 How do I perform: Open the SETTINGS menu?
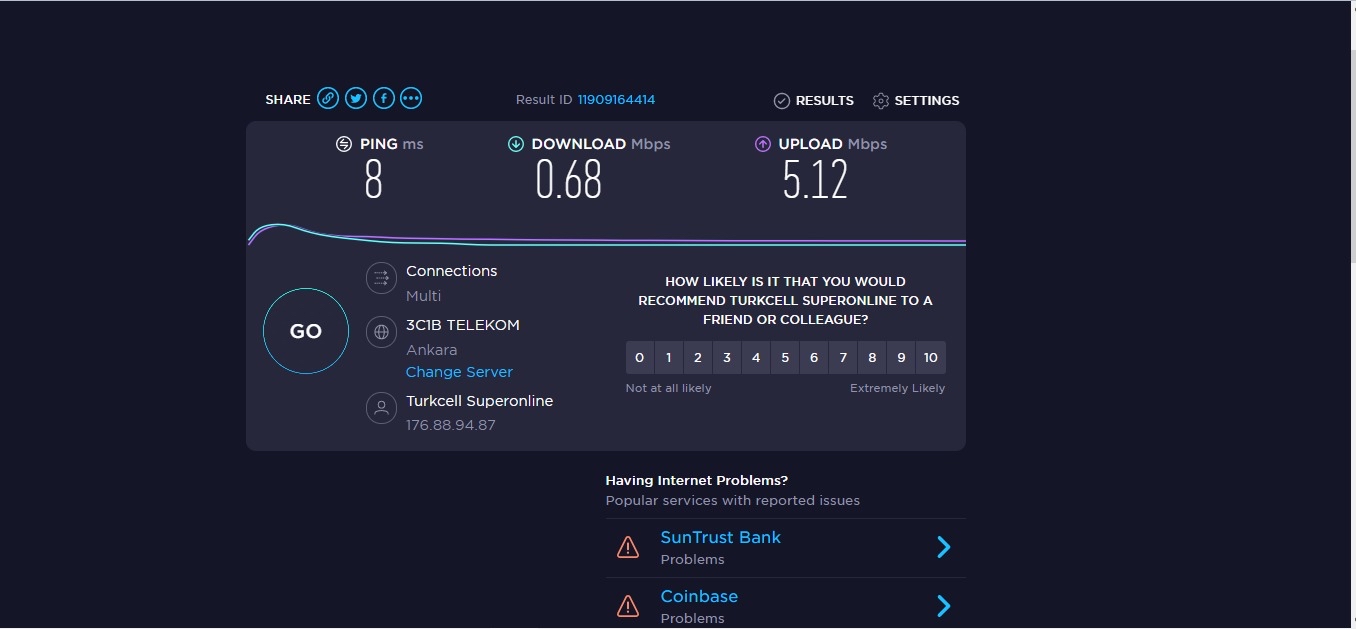coord(916,101)
